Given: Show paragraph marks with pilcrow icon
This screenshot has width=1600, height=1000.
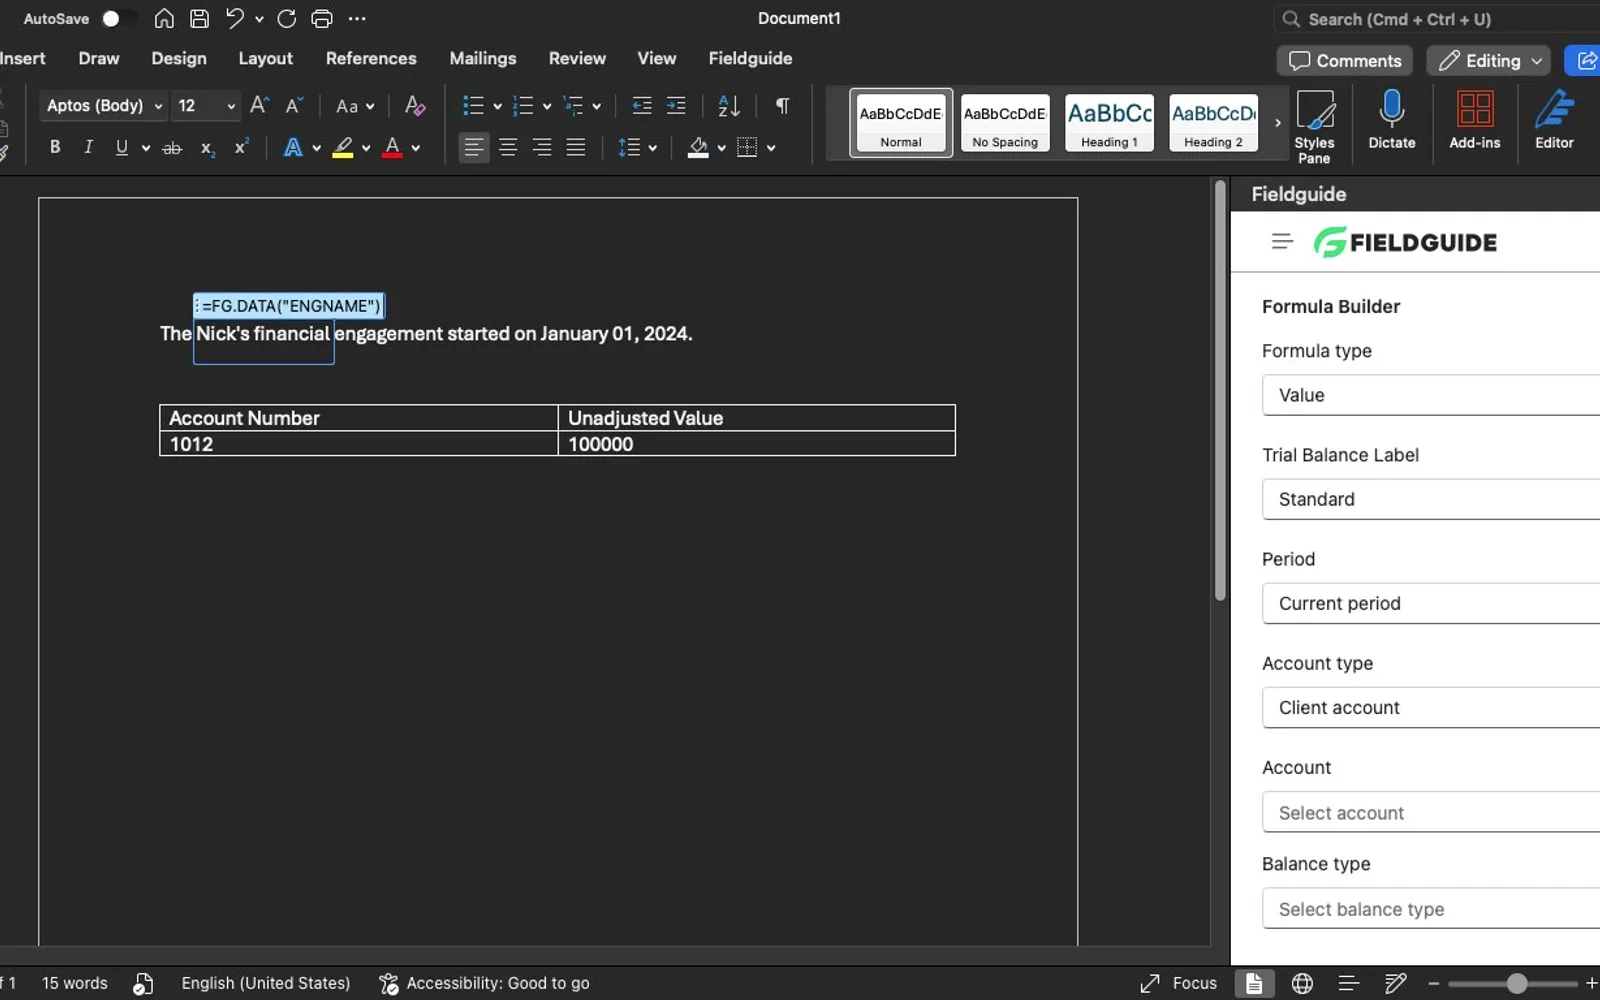Looking at the screenshot, I should (783, 105).
